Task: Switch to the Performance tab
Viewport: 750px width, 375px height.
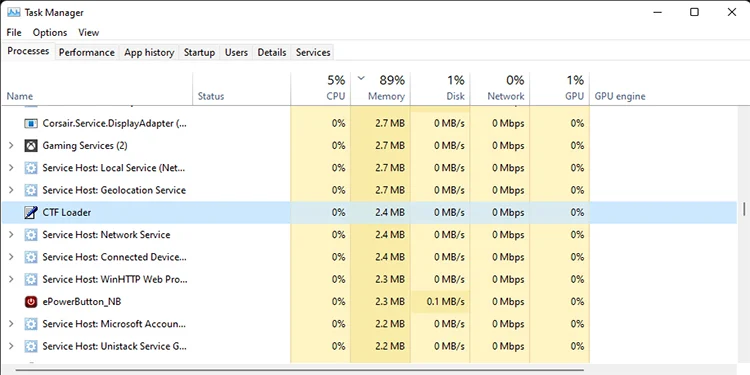Action: pos(87,53)
